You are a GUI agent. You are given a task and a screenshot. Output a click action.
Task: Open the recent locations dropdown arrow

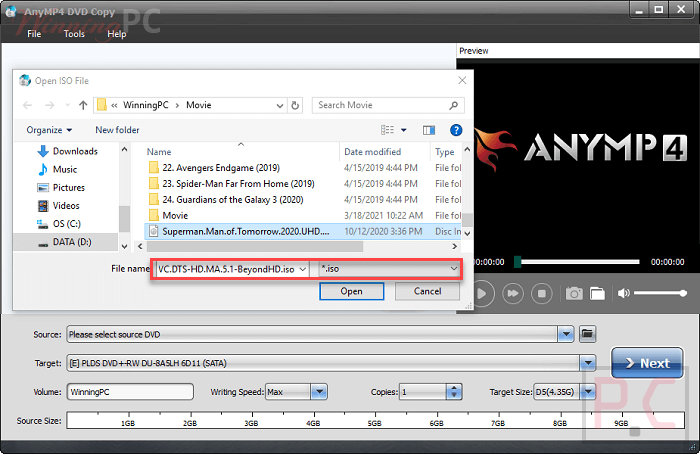tap(67, 105)
